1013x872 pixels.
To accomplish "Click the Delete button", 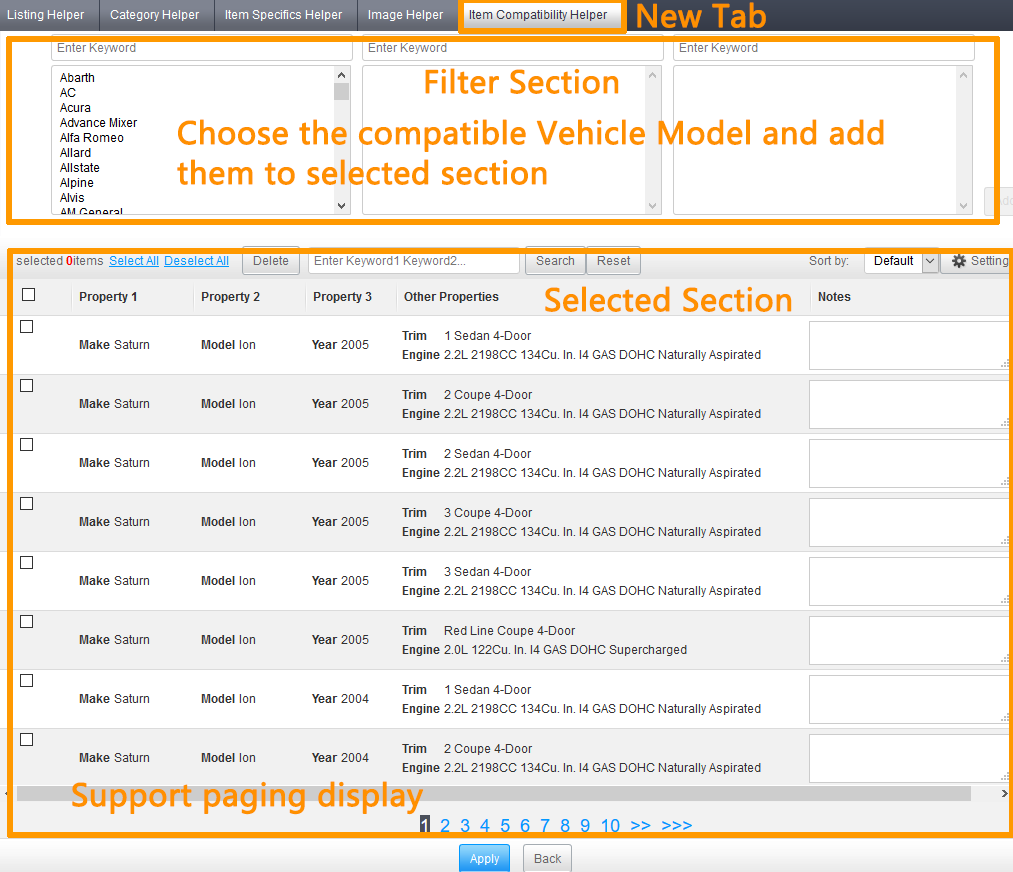I will [x=271, y=261].
